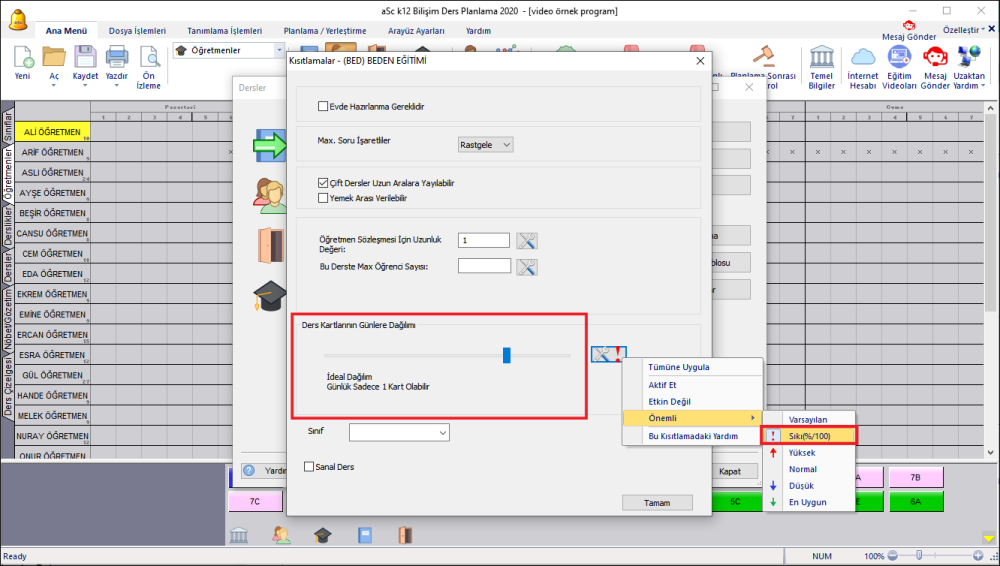The height and width of the screenshot is (566, 1000).
Task: Select the 6A class card
Action: (916, 502)
